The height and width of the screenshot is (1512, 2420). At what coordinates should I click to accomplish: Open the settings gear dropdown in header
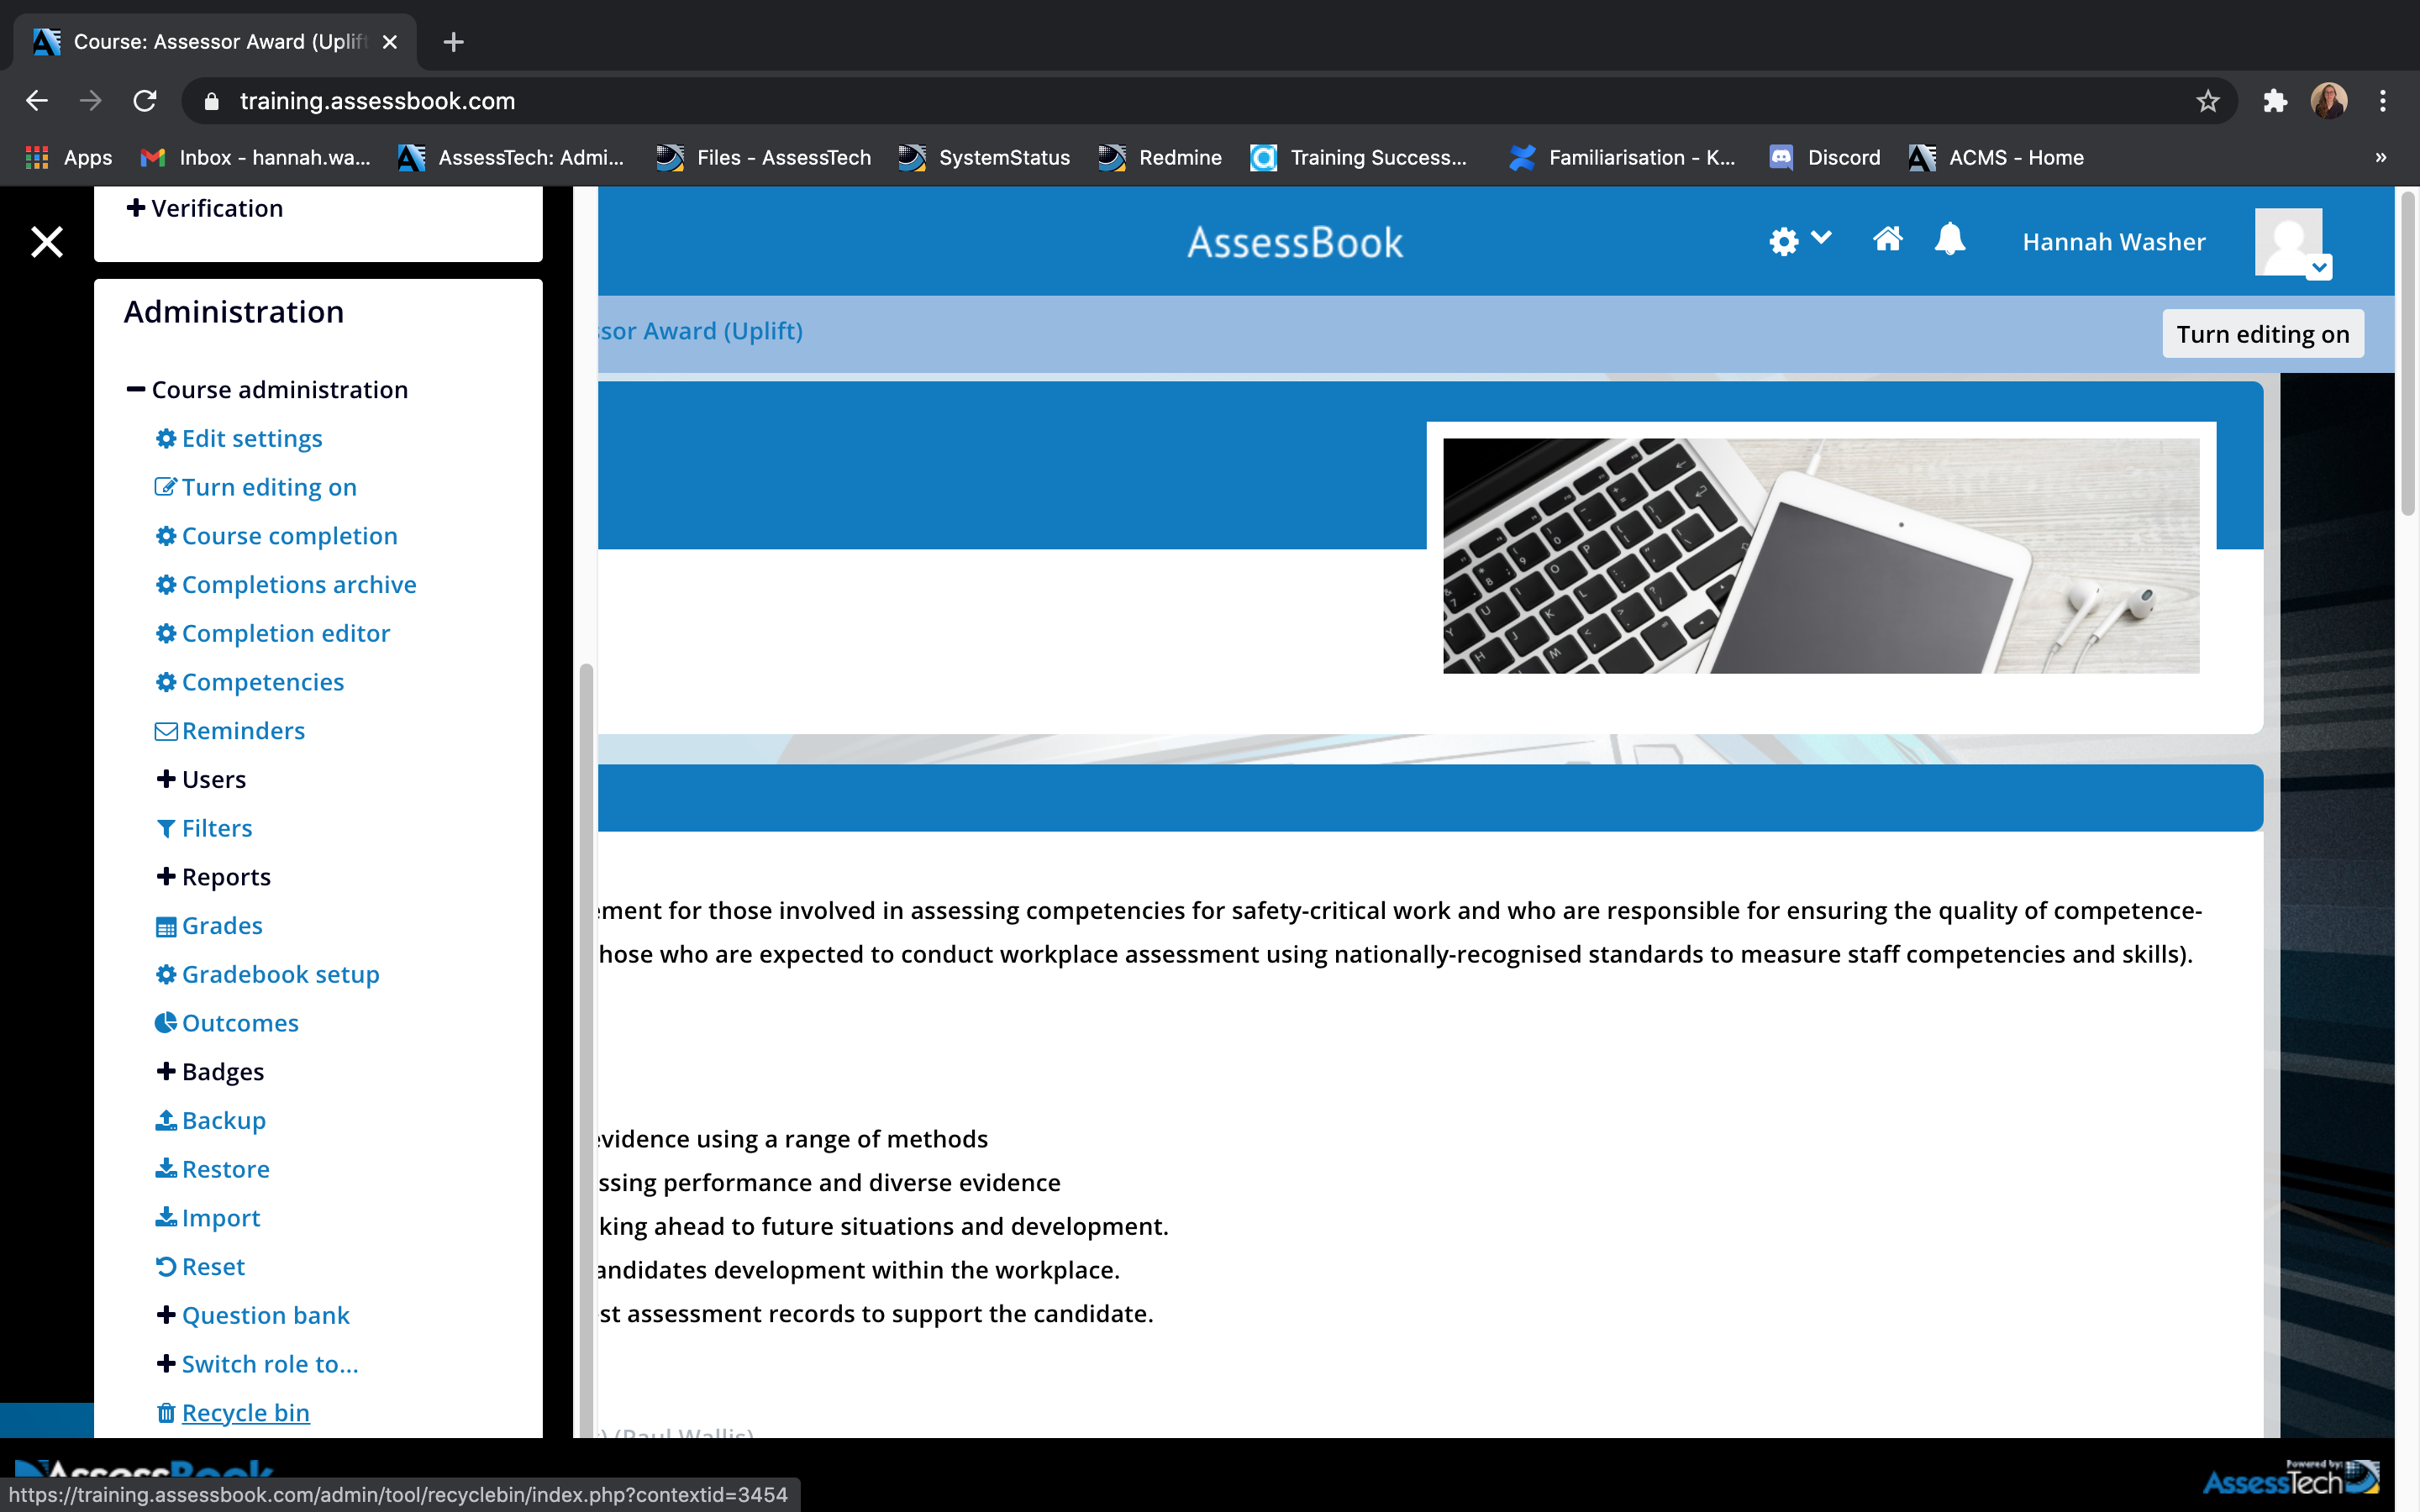pyautogui.click(x=1799, y=241)
